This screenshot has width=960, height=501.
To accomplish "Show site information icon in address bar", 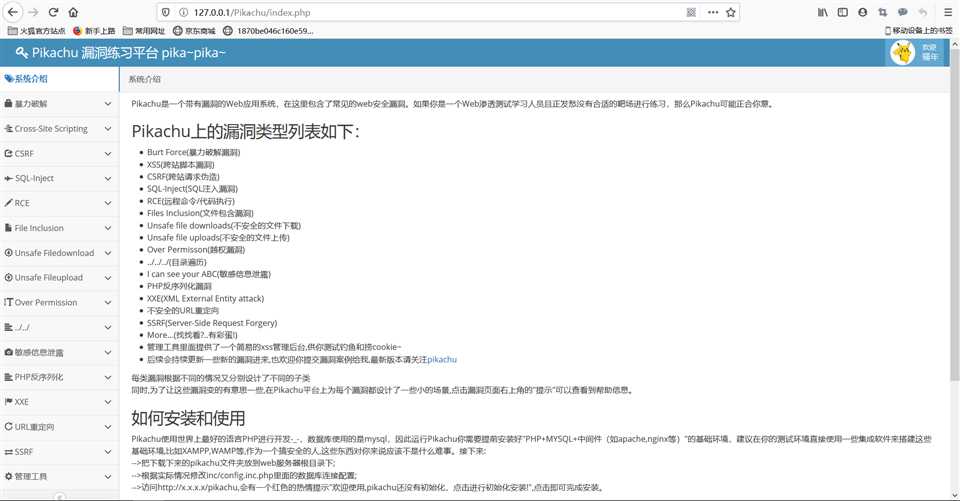I will click(183, 12).
